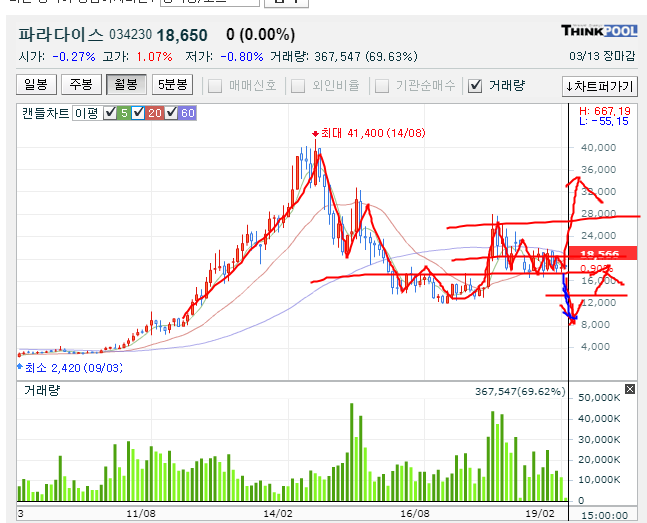The image size is (647, 523).
Task: Click the stock code 034230
Action: [x=130, y=35]
